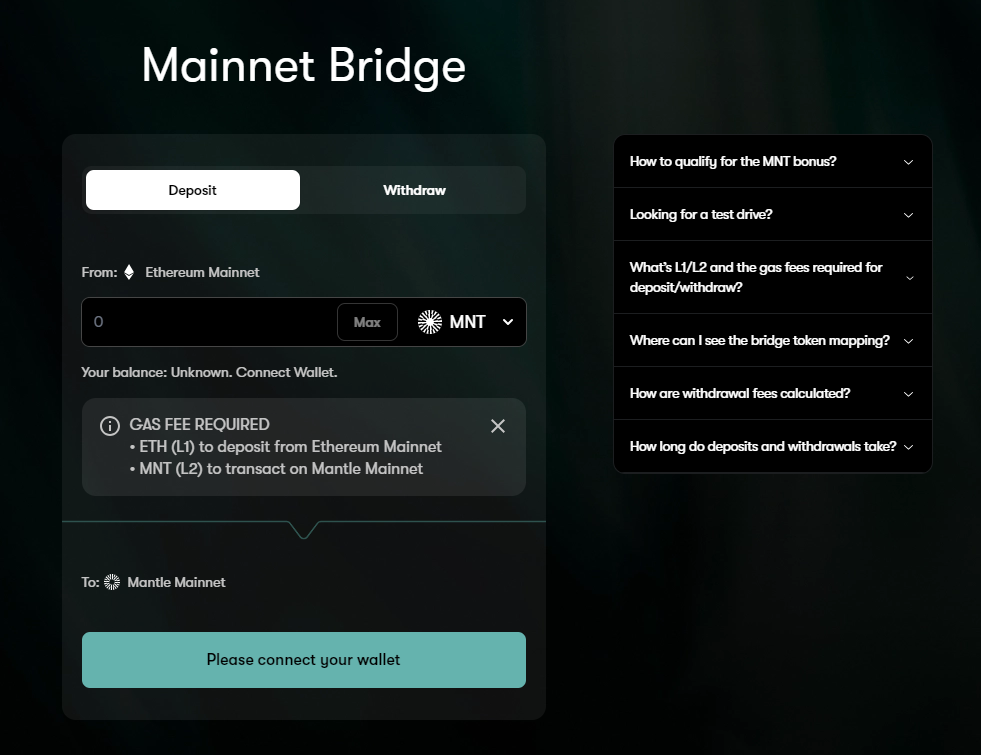The width and height of the screenshot is (981, 755).
Task: Expand 'How long do deposits and withdrawals take?'
Action: (763, 447)
